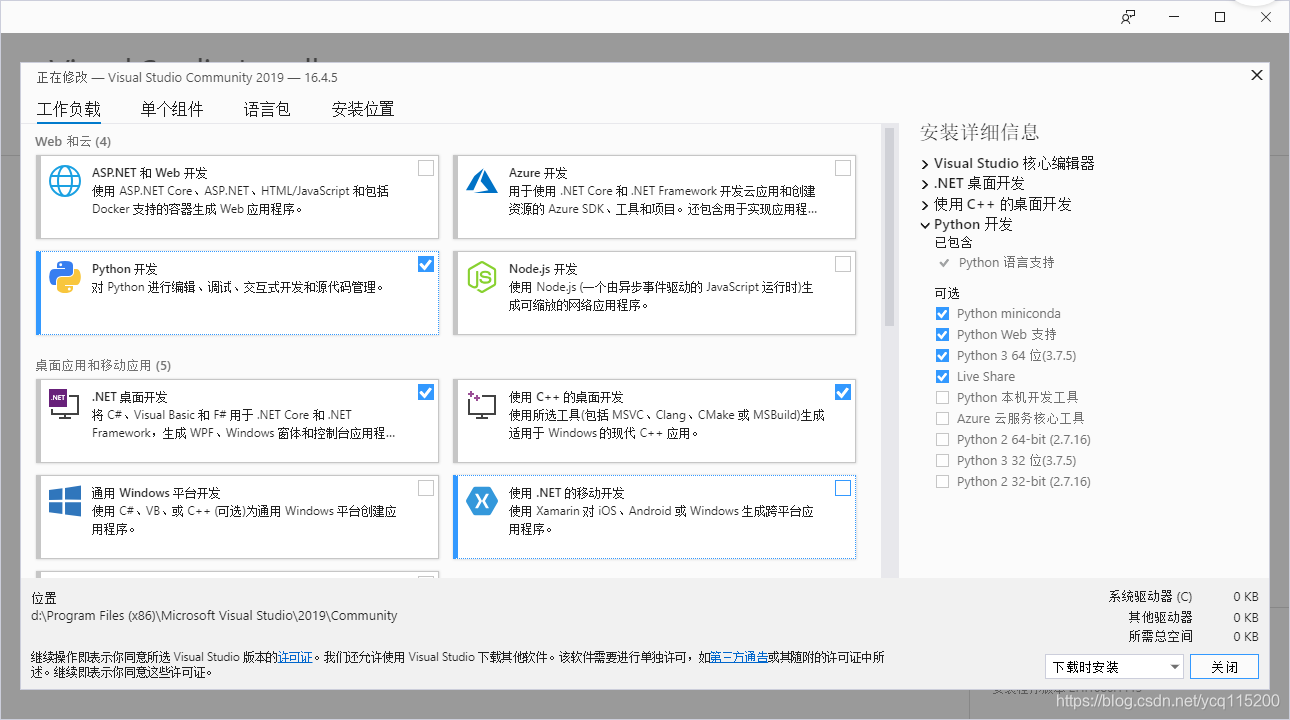Click the feedback person icon in title bar
Screen dimensions: 1290x720
(x=1128, y=17)
